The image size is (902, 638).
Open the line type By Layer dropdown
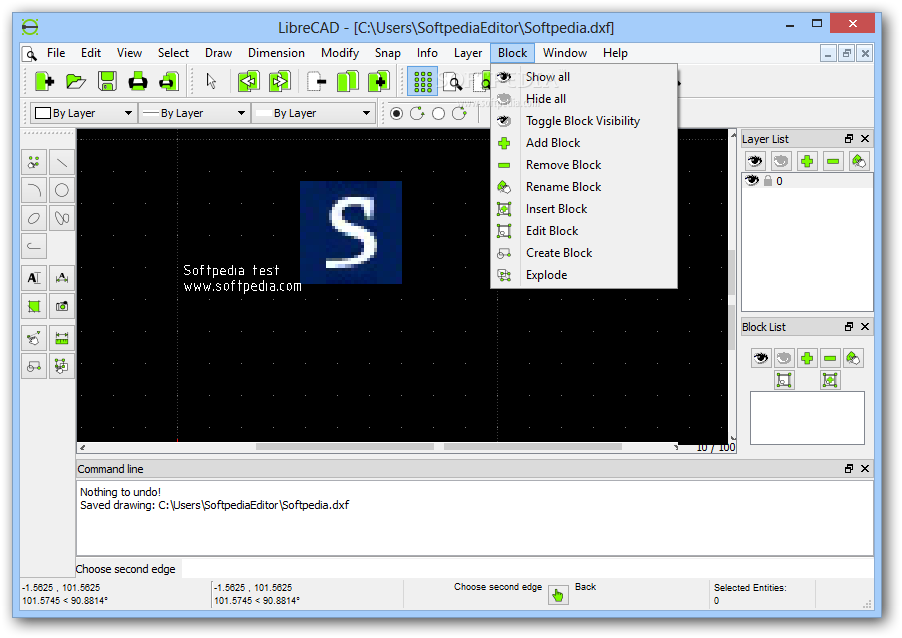click(x=314, y=113)
